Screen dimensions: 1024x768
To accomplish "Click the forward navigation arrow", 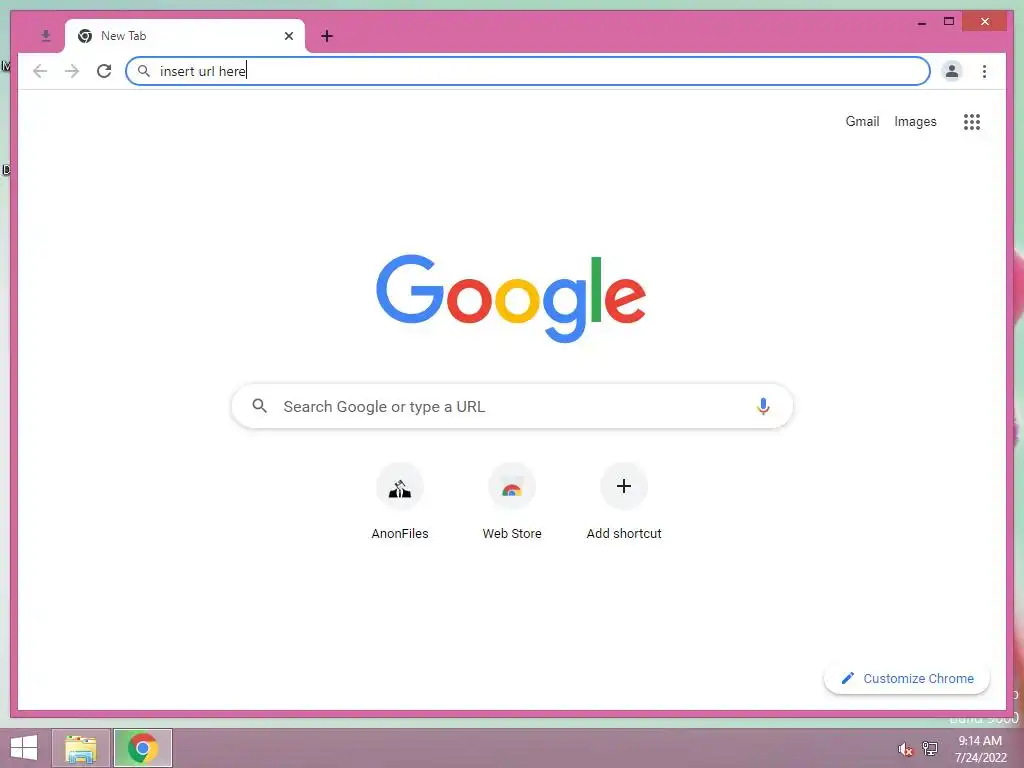I will [72, 71].
